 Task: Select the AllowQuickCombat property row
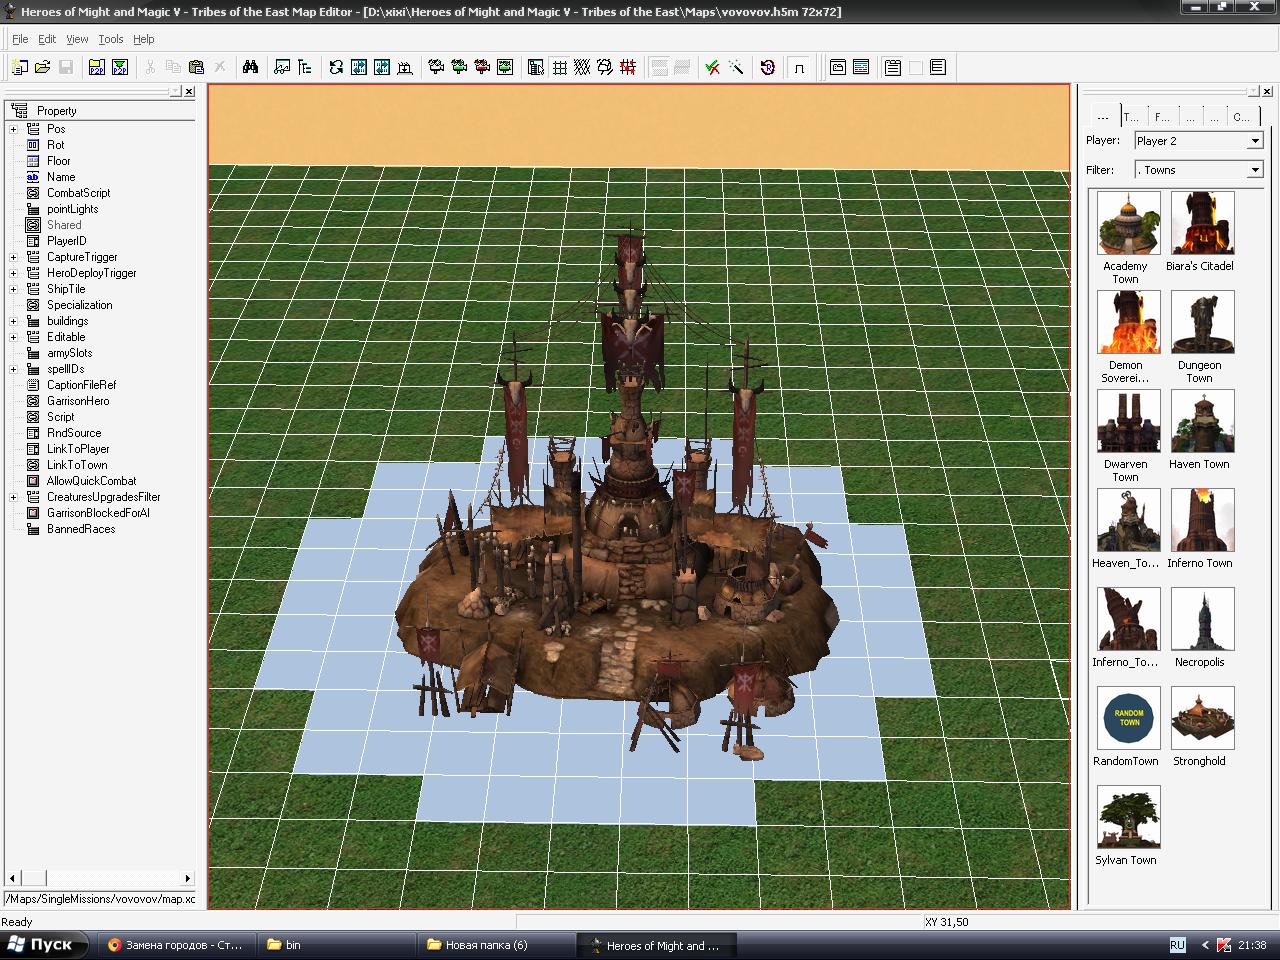tap(91, 481)
